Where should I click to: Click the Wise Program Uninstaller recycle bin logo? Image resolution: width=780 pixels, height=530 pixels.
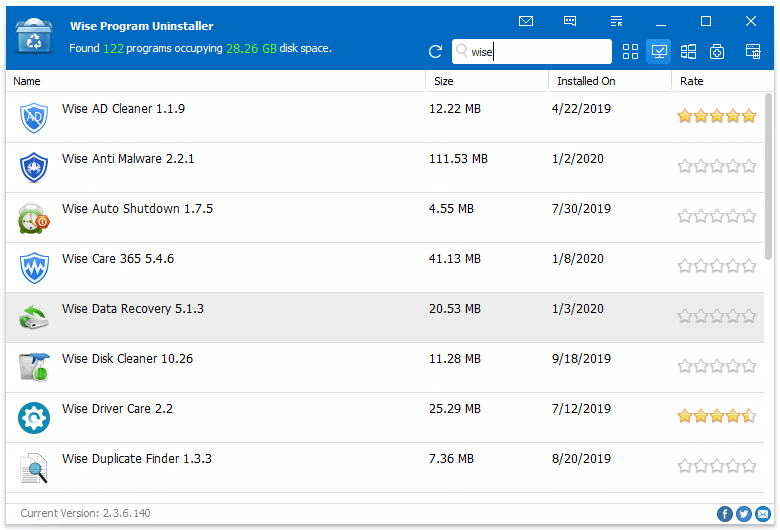tap(33, 36)
